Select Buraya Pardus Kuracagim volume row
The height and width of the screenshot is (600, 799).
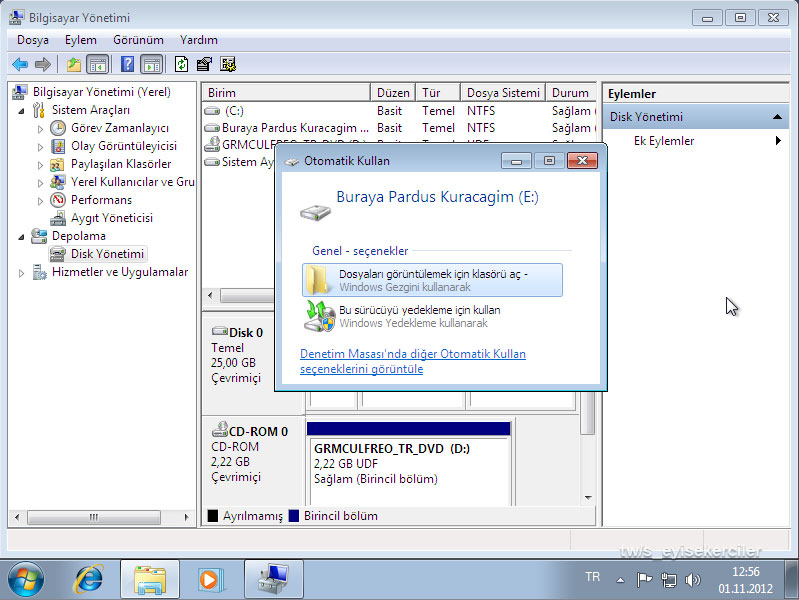pos(399,127)
